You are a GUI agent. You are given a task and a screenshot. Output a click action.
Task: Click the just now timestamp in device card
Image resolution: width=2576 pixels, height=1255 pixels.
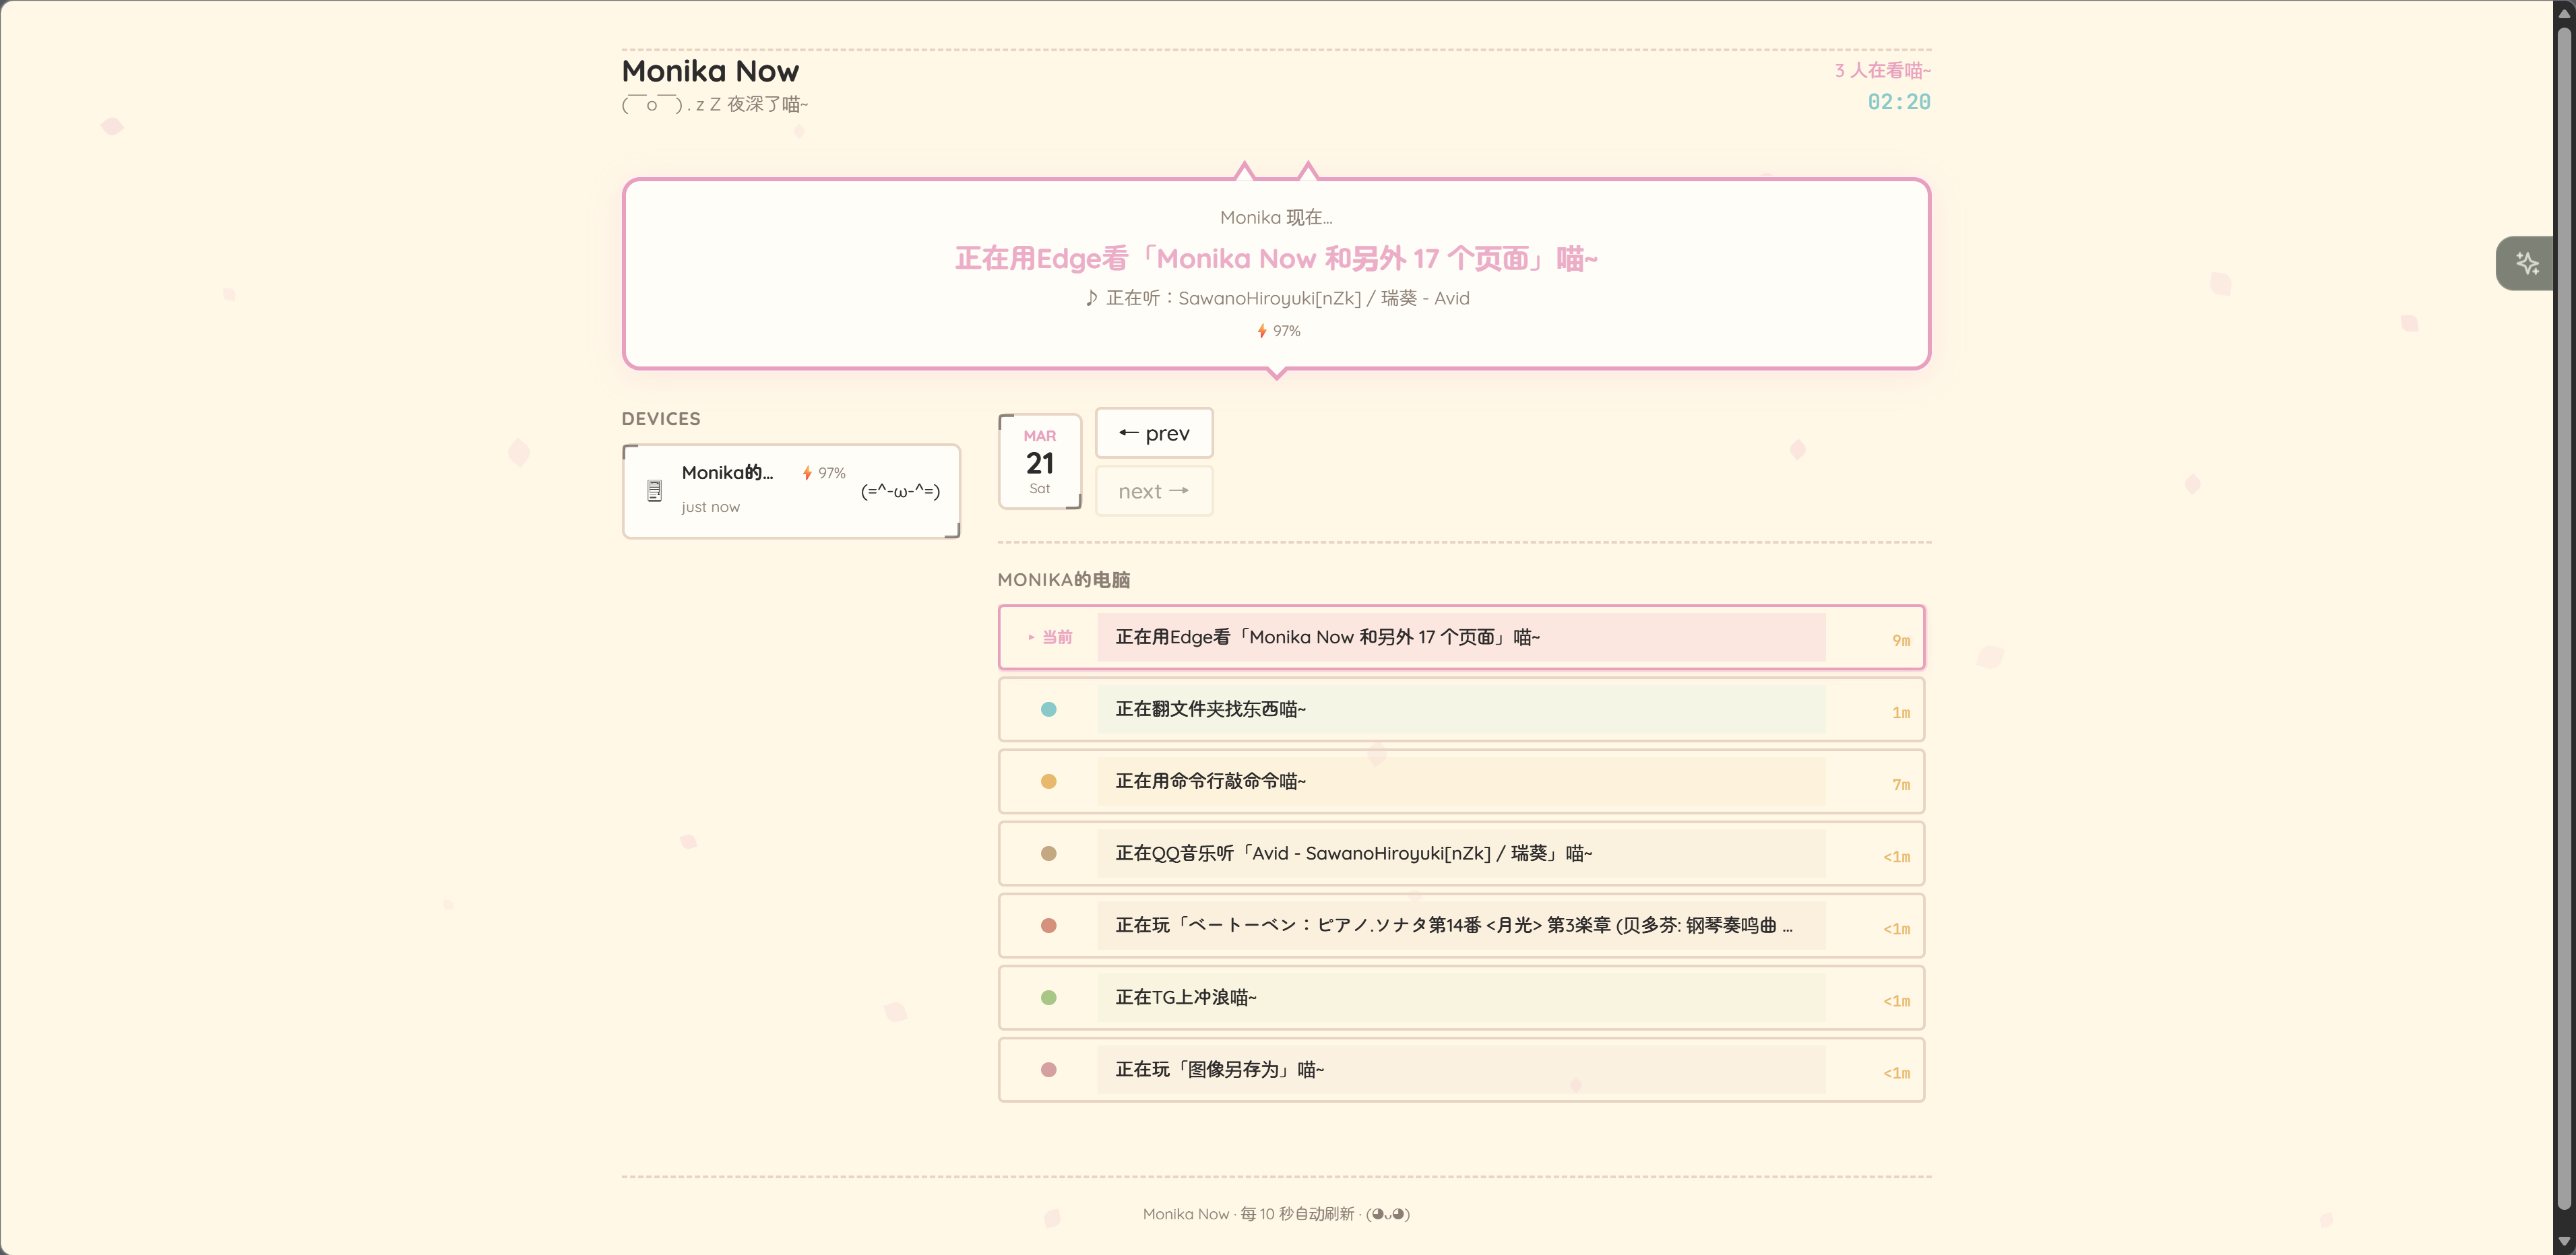(711, 507)
